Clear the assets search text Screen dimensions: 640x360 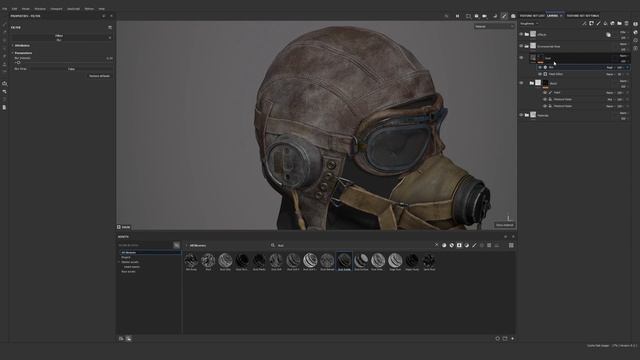[x=436, y=245]
